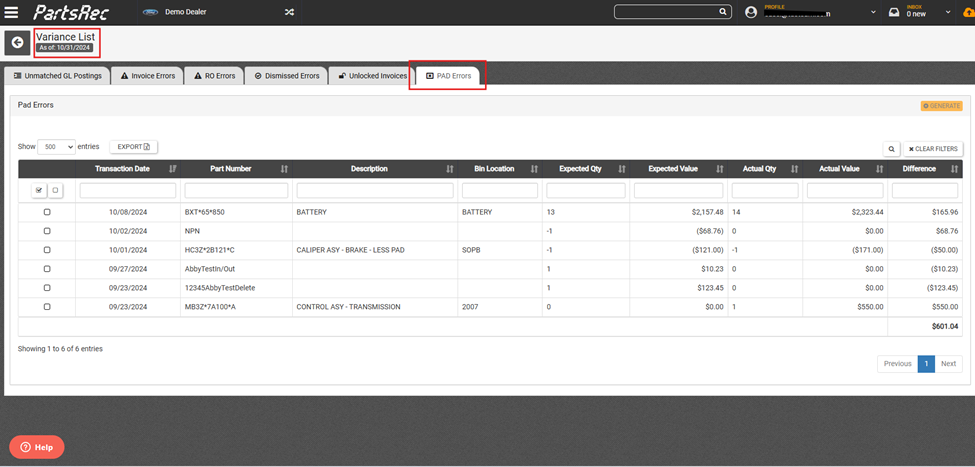Sort by Actual Value column arrows
This screenshot has width=975, height=467.
pyautogui.click(x=880, y=169)
